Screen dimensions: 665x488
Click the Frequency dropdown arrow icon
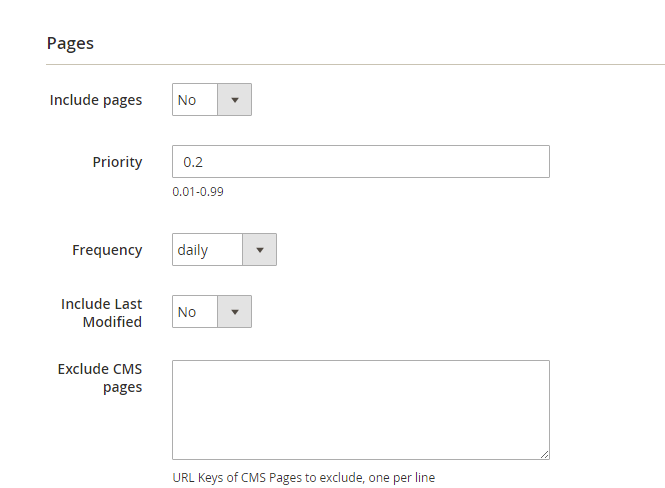coord(260,250)
